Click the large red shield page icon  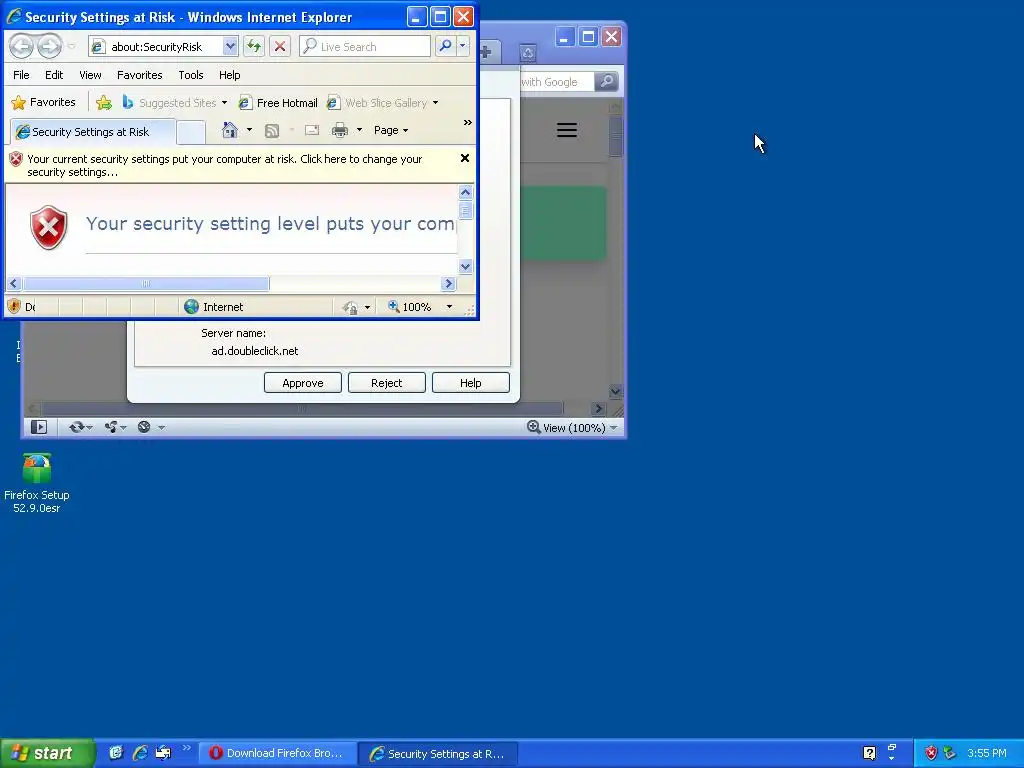[48, 227]
